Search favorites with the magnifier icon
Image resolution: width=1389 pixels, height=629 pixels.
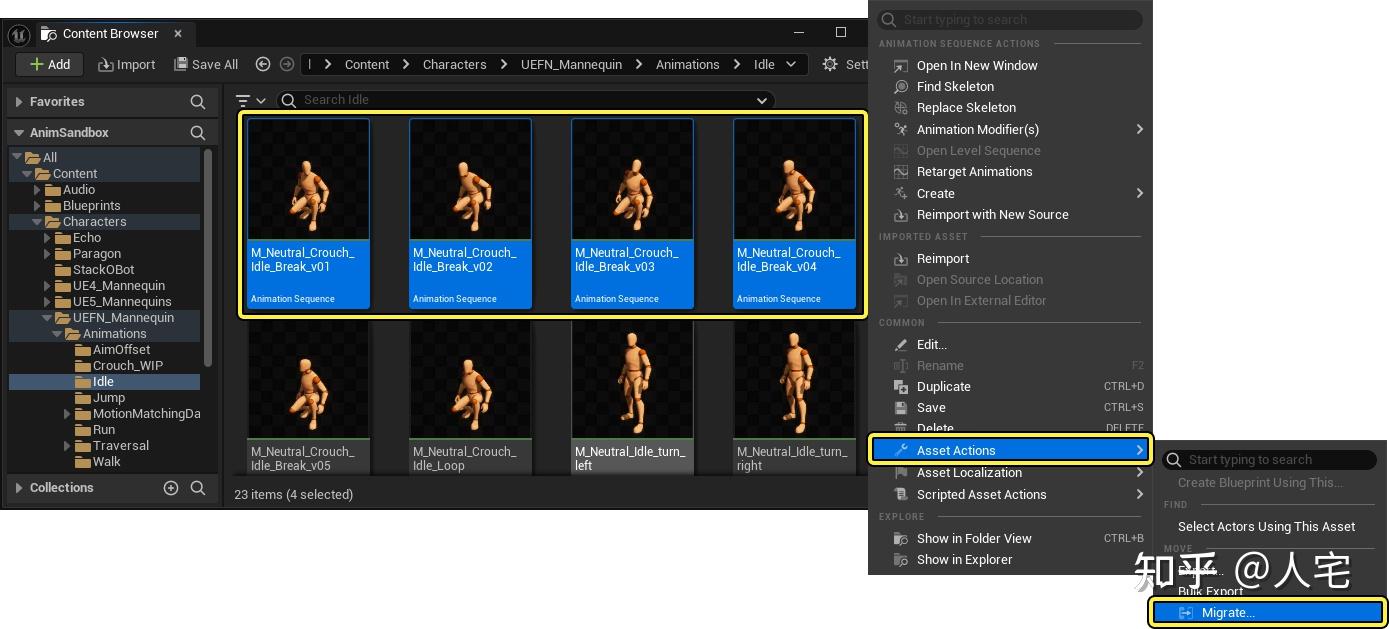[198, 102]
